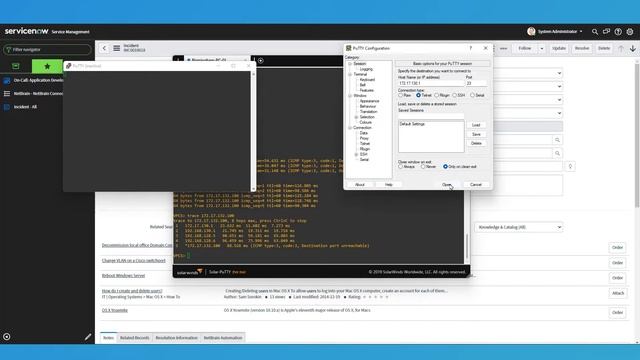Click the Load button in PuTTY
Screen dimensions: 640x360
tap(476, 125)
